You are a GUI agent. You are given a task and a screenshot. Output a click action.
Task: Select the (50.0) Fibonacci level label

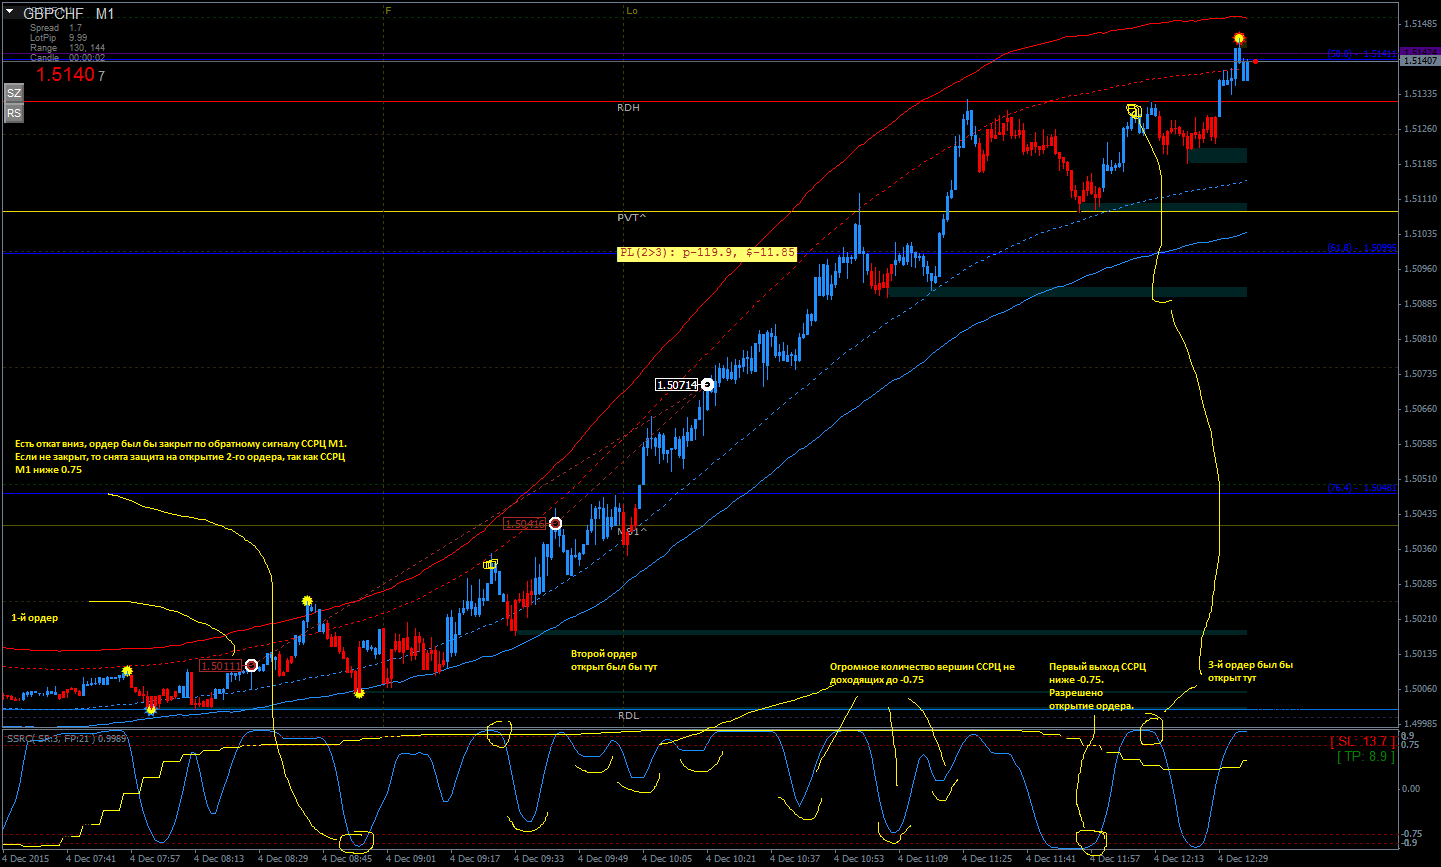(1362, 54)
